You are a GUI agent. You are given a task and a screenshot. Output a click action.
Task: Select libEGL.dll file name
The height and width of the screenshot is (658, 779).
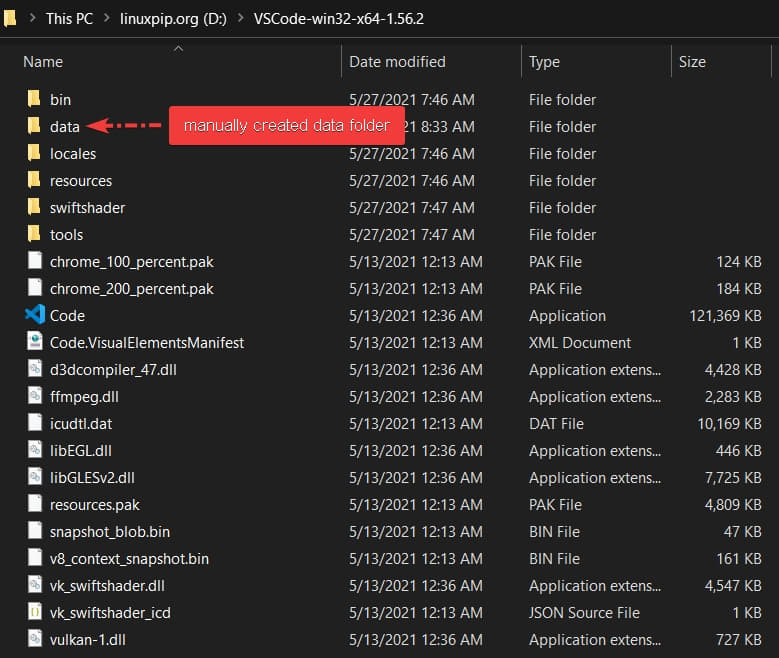[80, 450]
